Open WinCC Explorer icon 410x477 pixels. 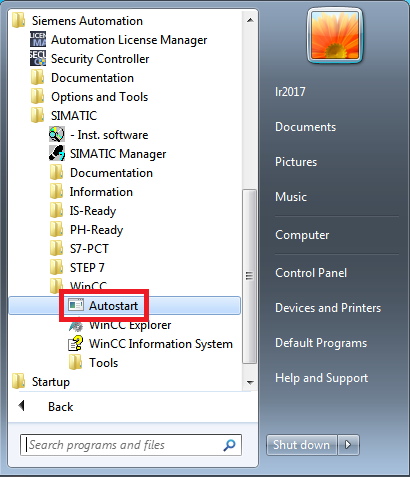[76, 325]
